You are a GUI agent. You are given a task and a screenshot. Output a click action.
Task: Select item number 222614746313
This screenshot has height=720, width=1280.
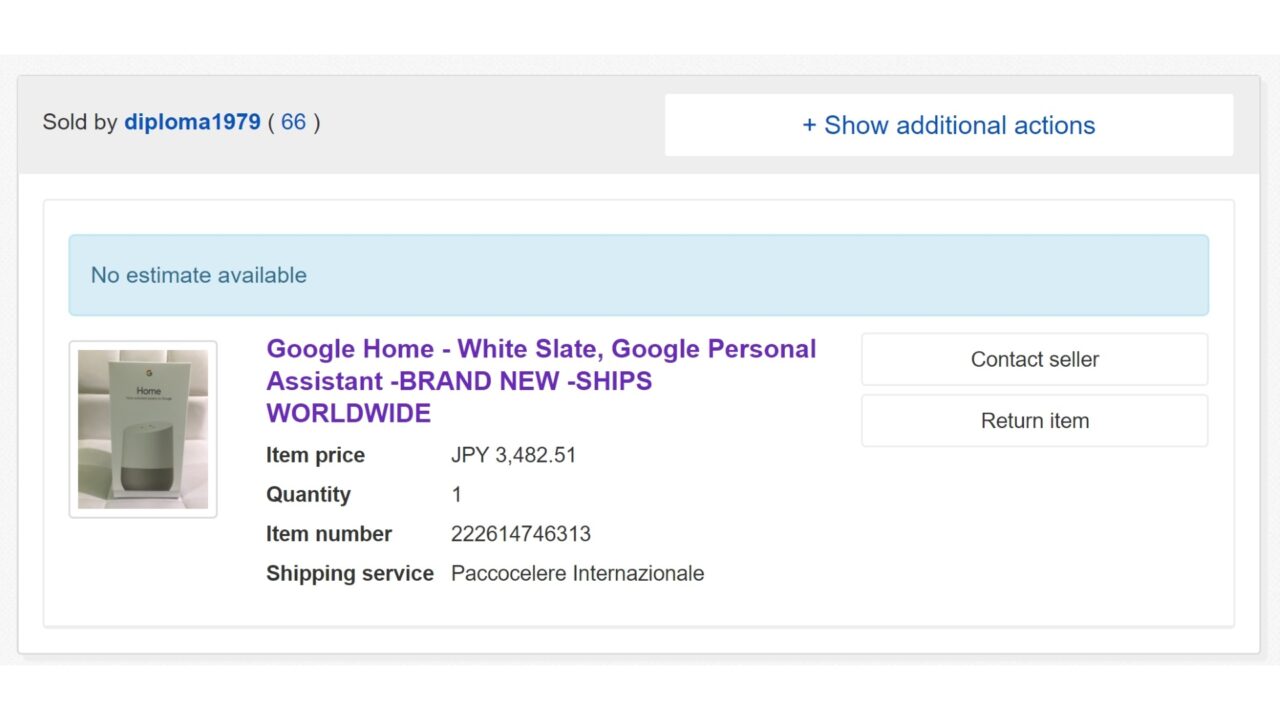[x=521, y=534]
